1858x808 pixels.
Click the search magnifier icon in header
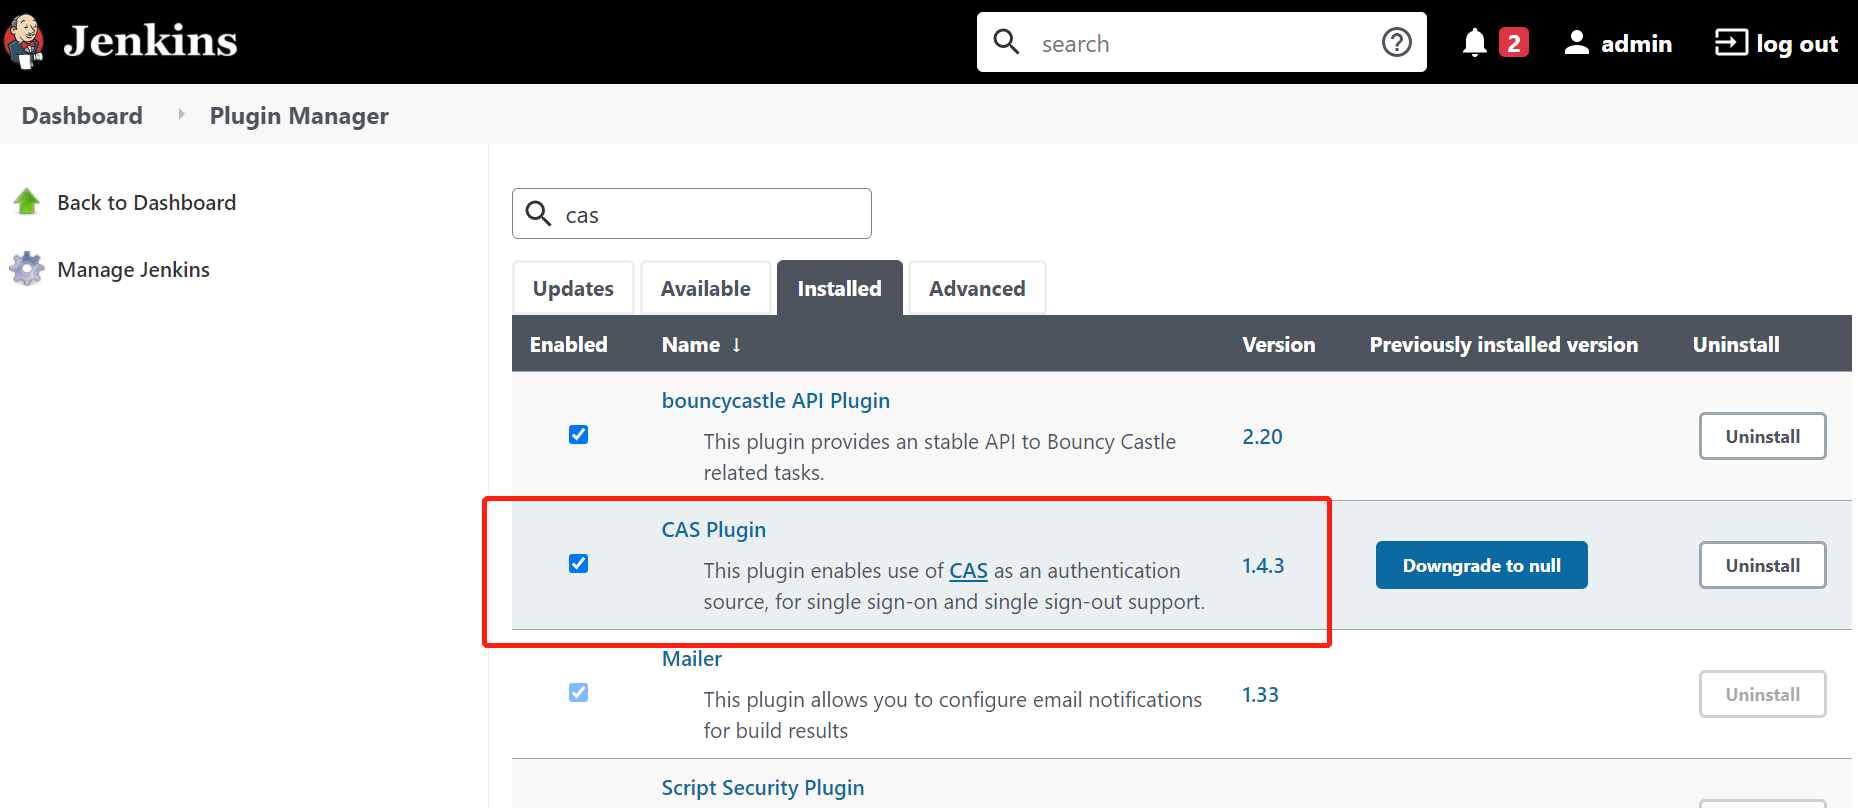(1006, 42)
